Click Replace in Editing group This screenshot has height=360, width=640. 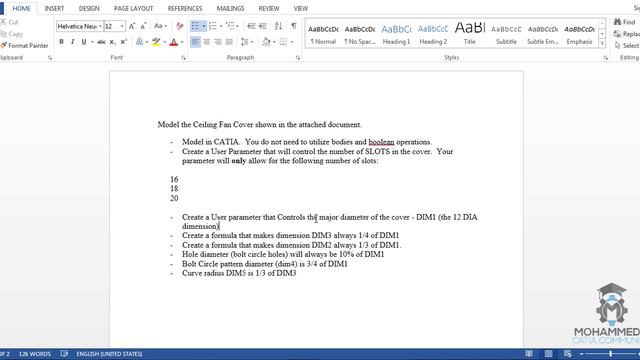(627, 34)
